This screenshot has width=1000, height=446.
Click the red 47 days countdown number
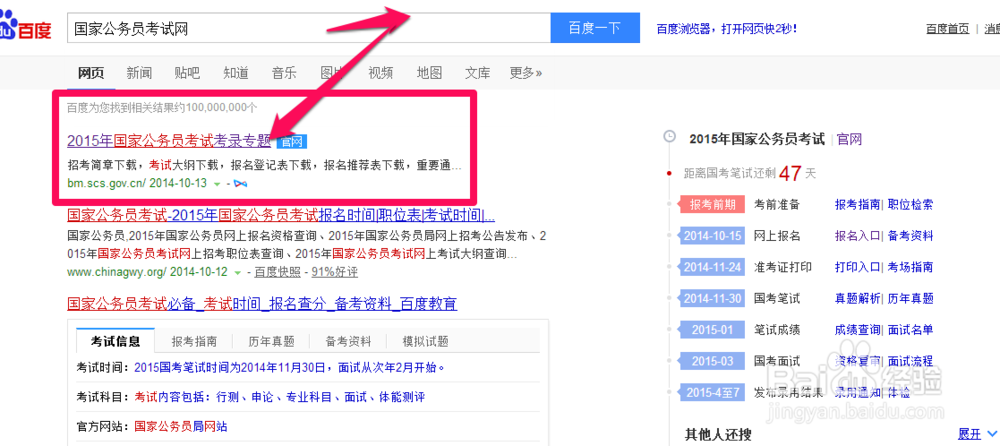click(790, 173)
